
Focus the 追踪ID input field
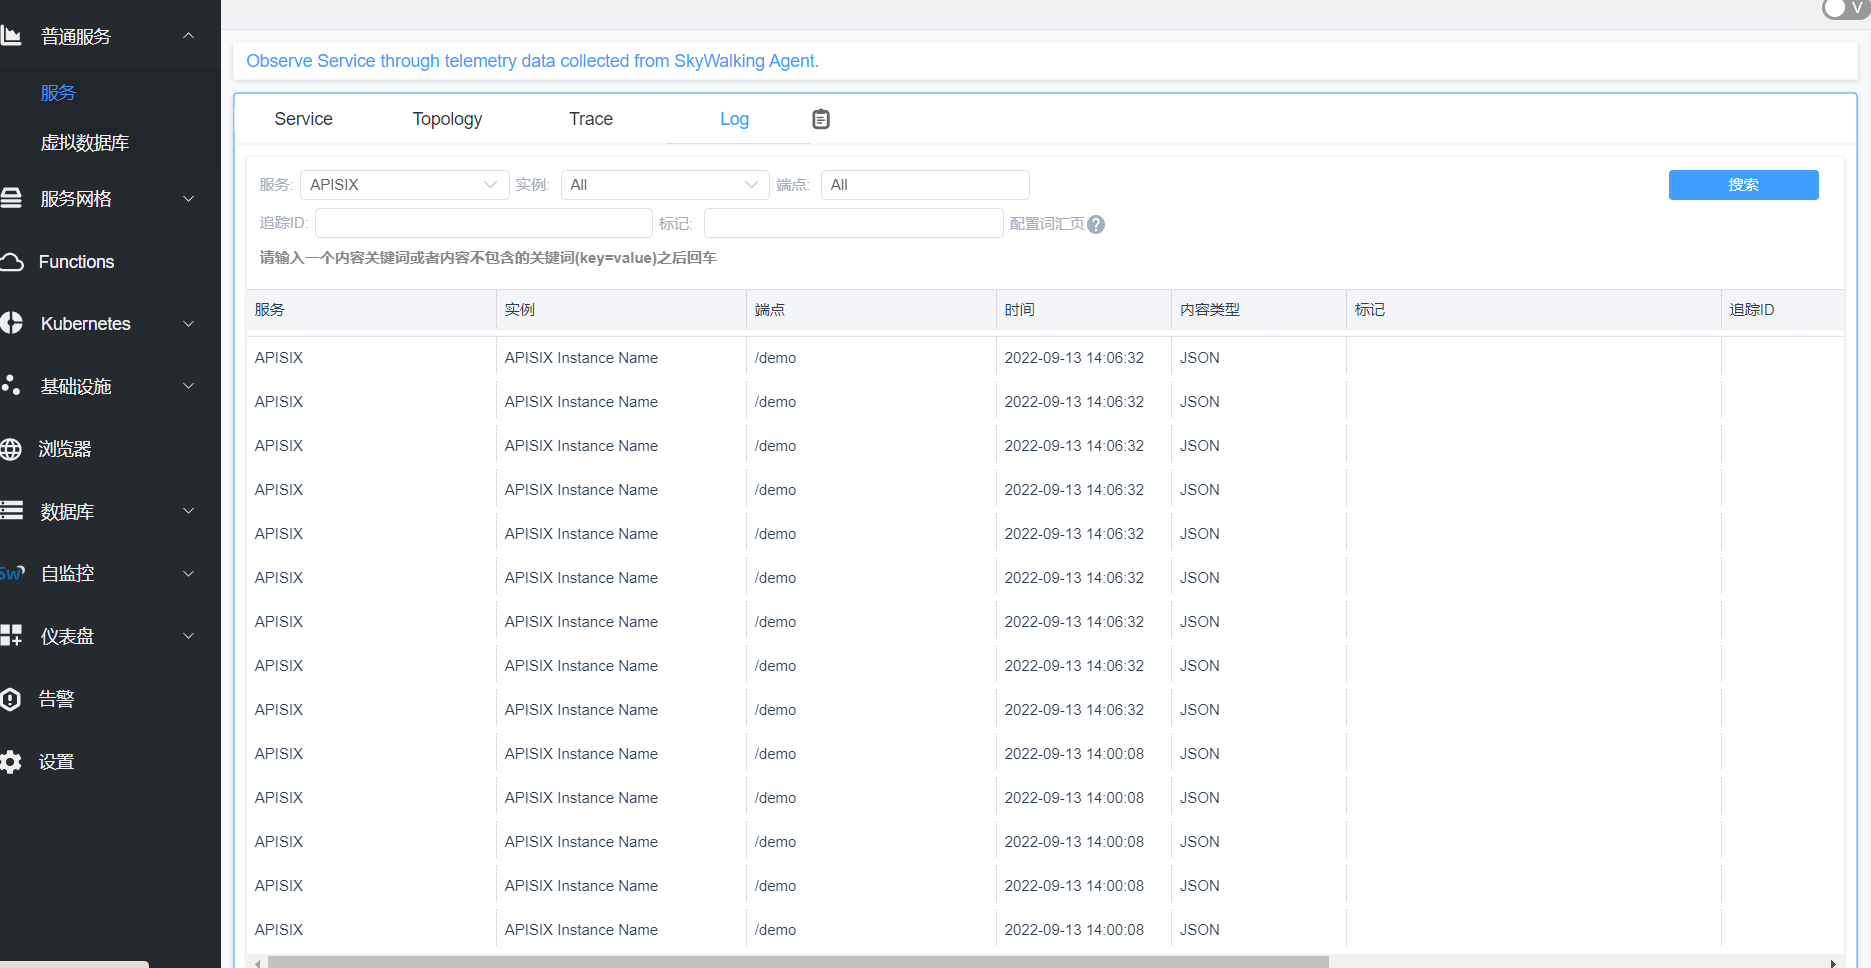point(484,223)
